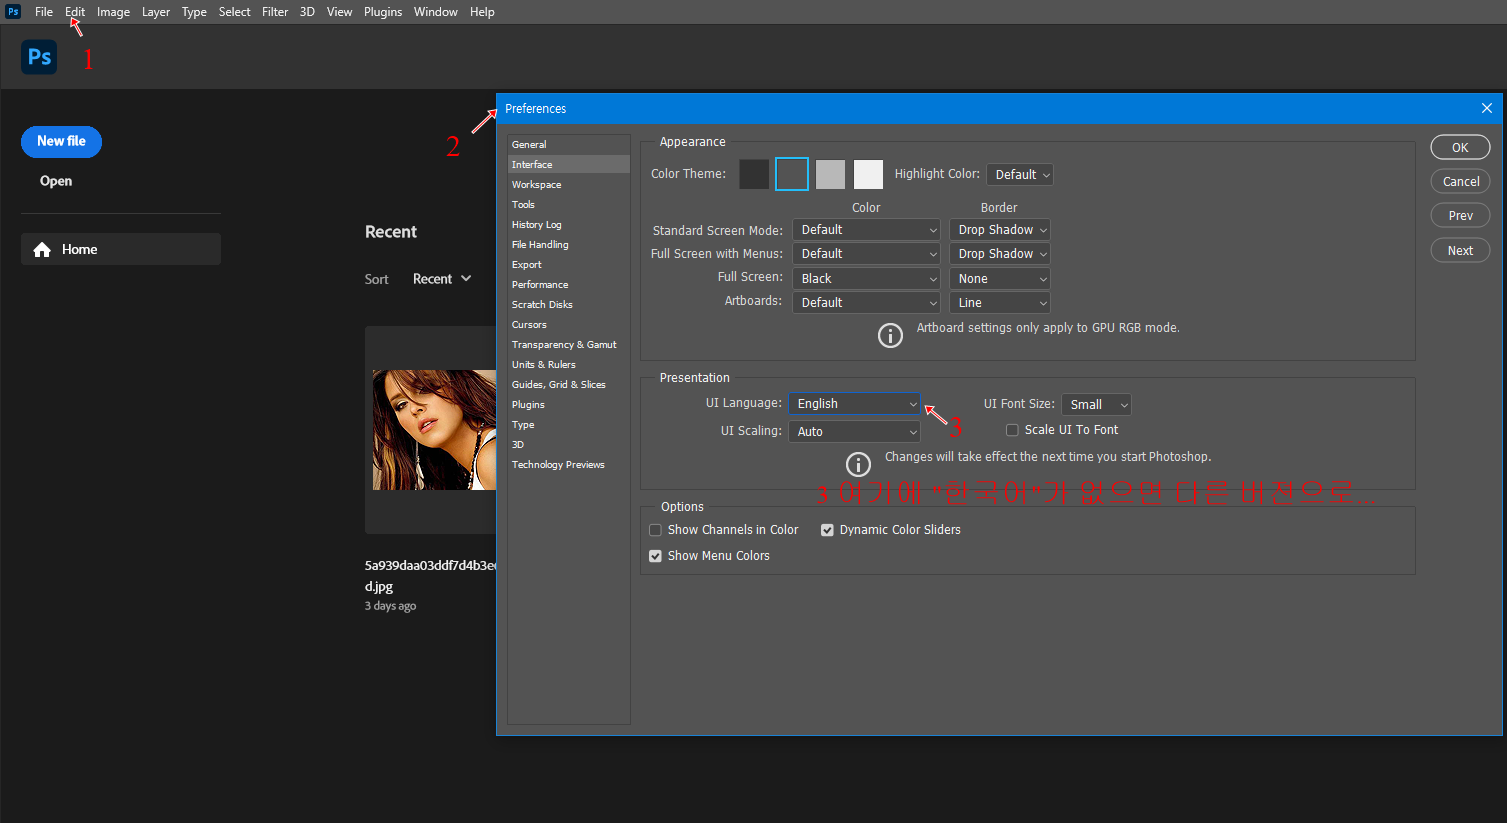This screenshot has width=1507, height=823.
Task: Toggle Dynamic Color Sliders checkbox
Action: pyautogui.click(x=827, y=530)
